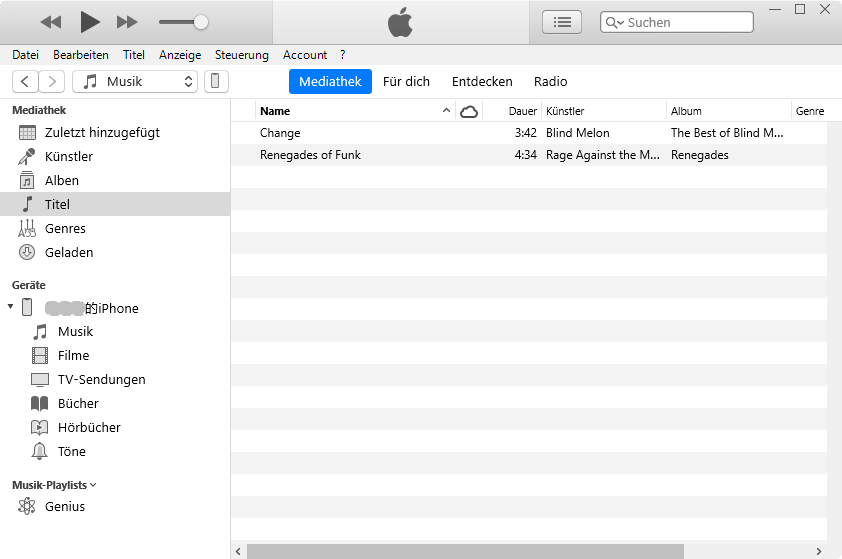Open Alben in the sidebar
Image resolution: width=842 pixels, height=559 pixels.
pos(61,180)
